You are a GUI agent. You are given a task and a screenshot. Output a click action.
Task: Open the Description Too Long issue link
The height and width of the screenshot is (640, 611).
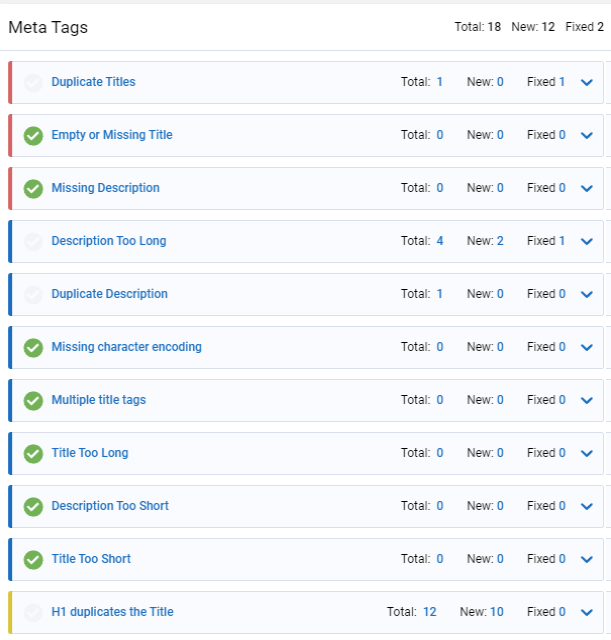click(109, 241)
